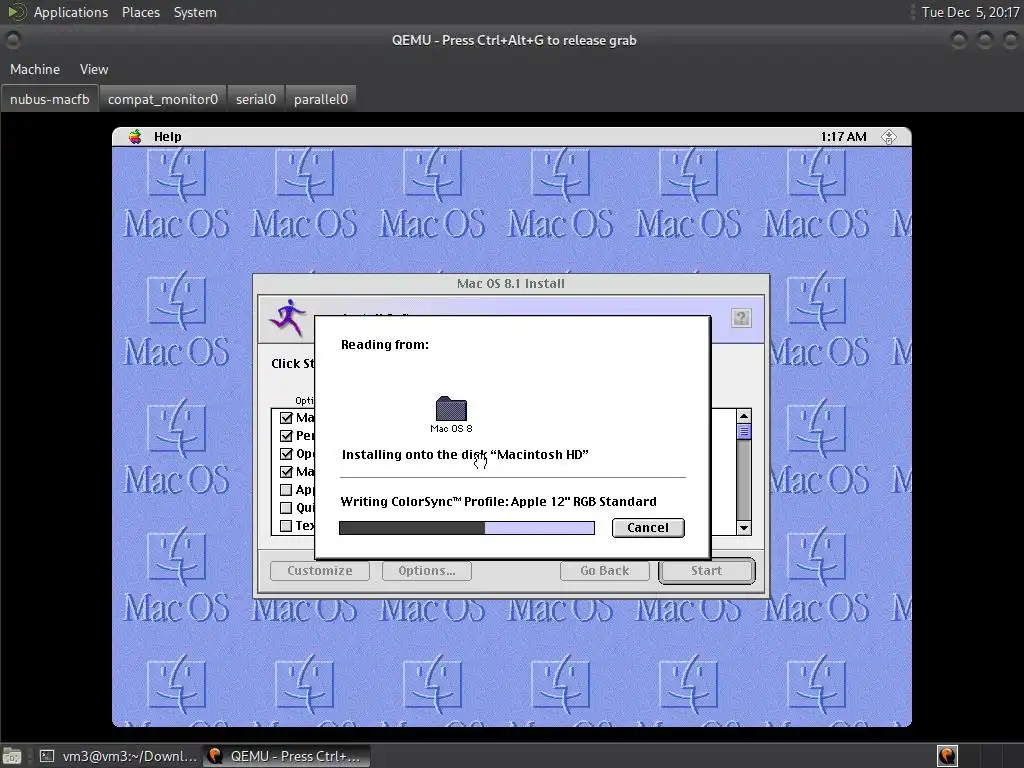1024x768 pixels.
Task: Click the installation progress bar
Action: 467,528
